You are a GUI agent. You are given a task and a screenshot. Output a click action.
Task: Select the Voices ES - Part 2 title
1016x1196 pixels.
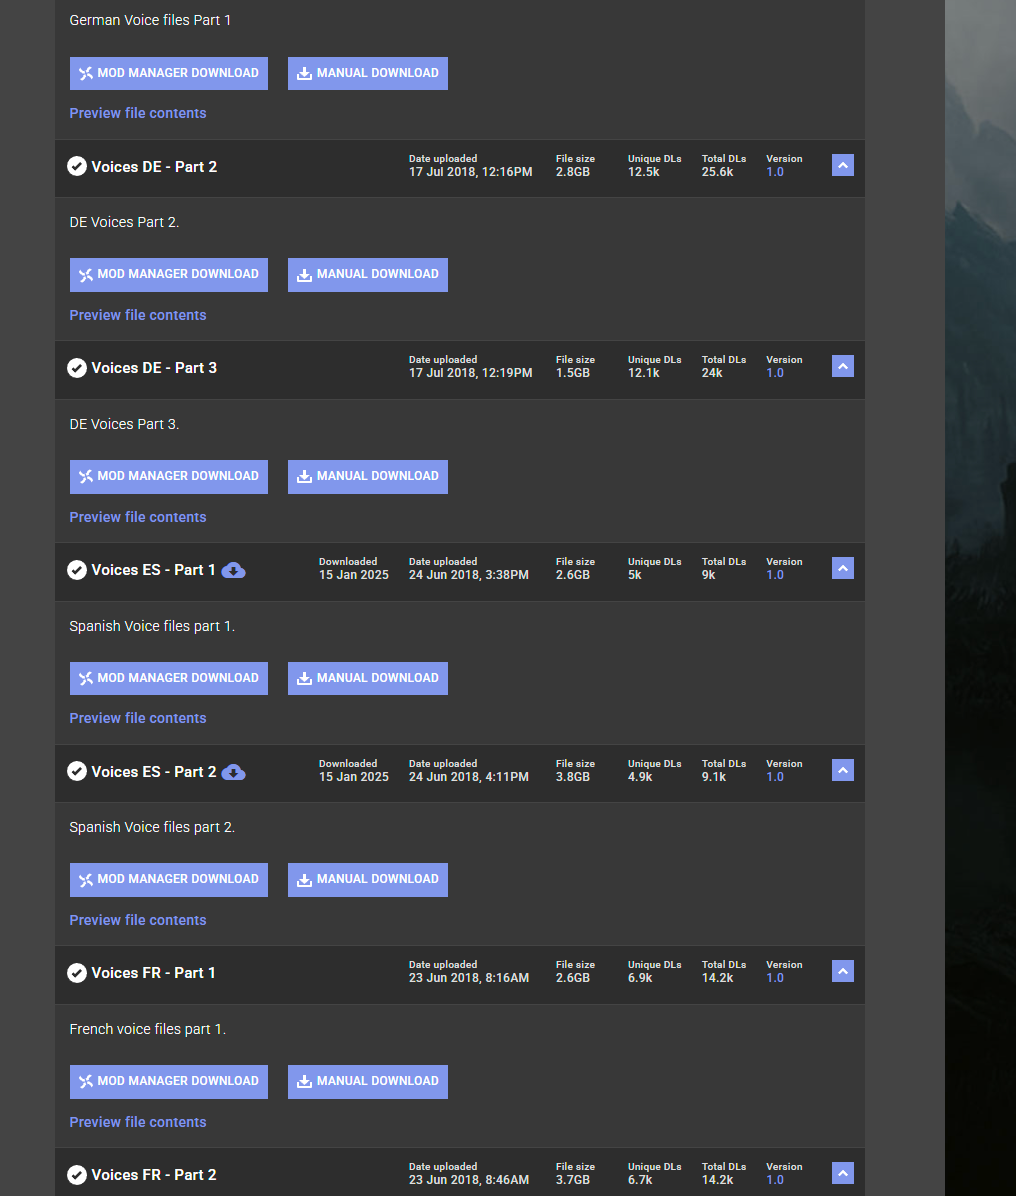tap(154, 772)
